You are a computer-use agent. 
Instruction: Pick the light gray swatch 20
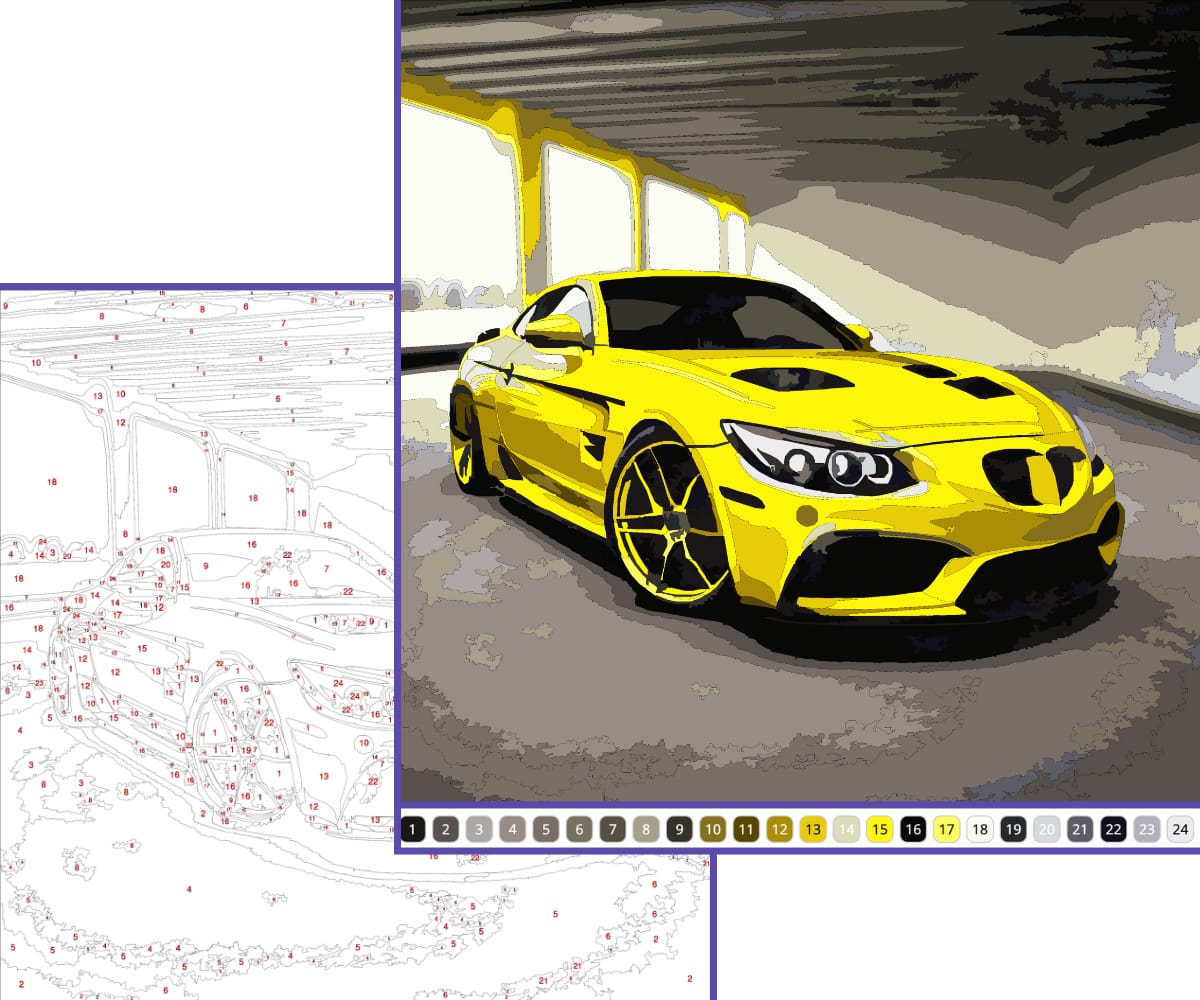point(1047,830)
